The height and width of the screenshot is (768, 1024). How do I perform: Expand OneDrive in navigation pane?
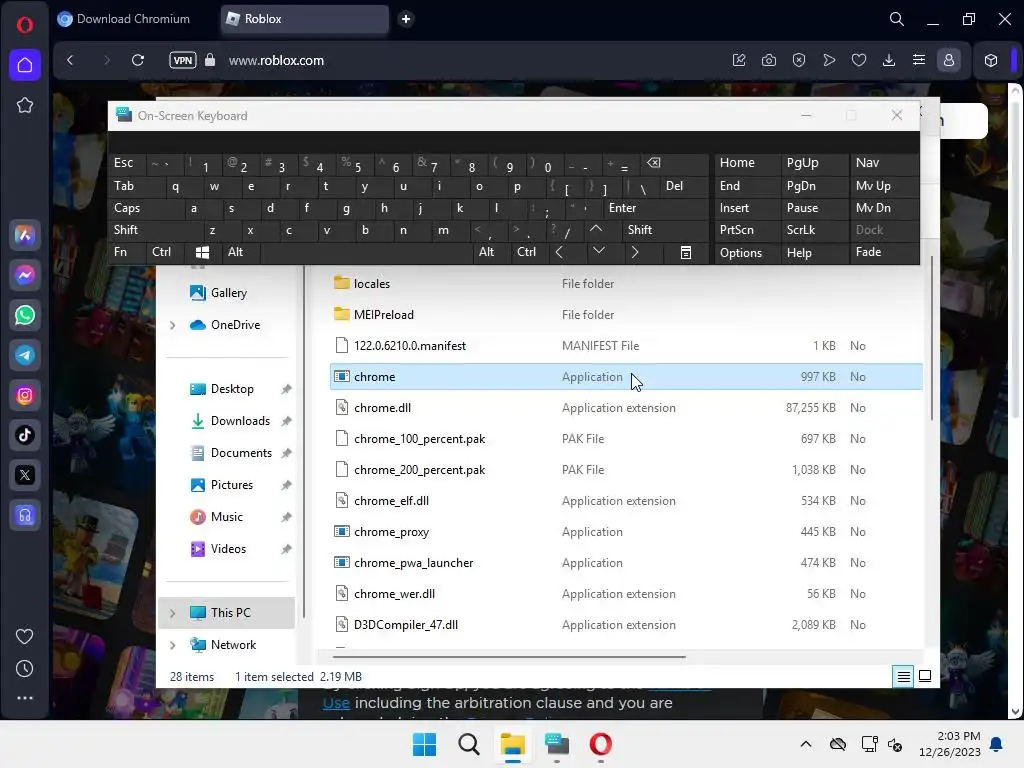click(172, 325)
